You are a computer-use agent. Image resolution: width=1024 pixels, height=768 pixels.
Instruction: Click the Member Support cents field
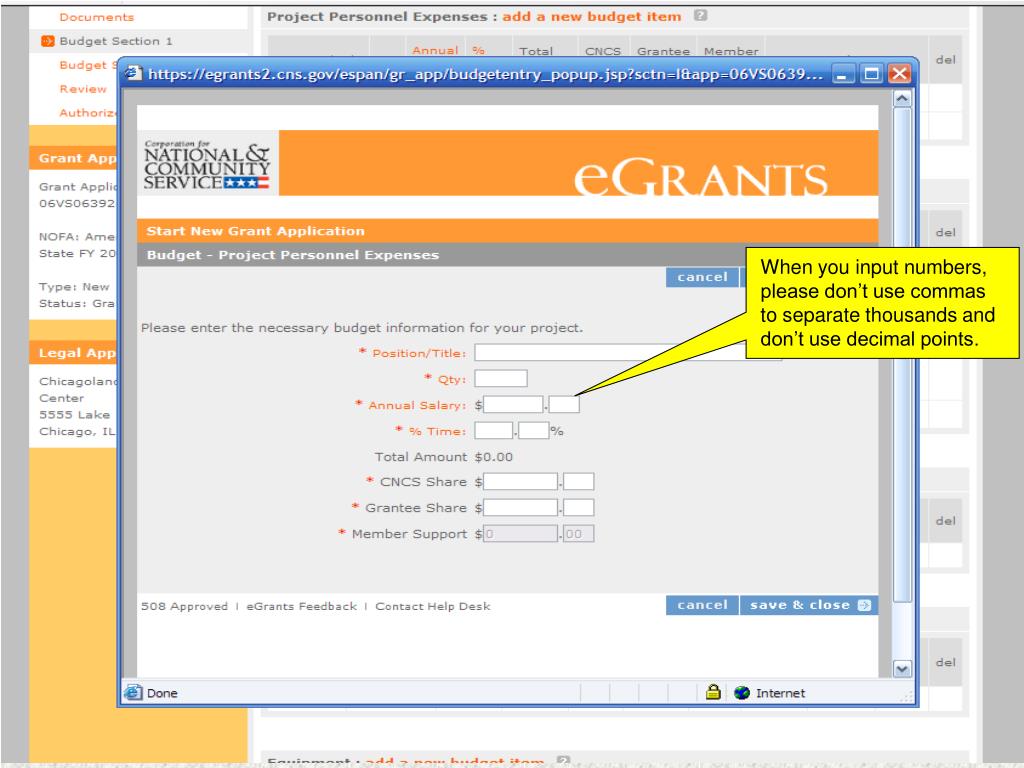579,534
